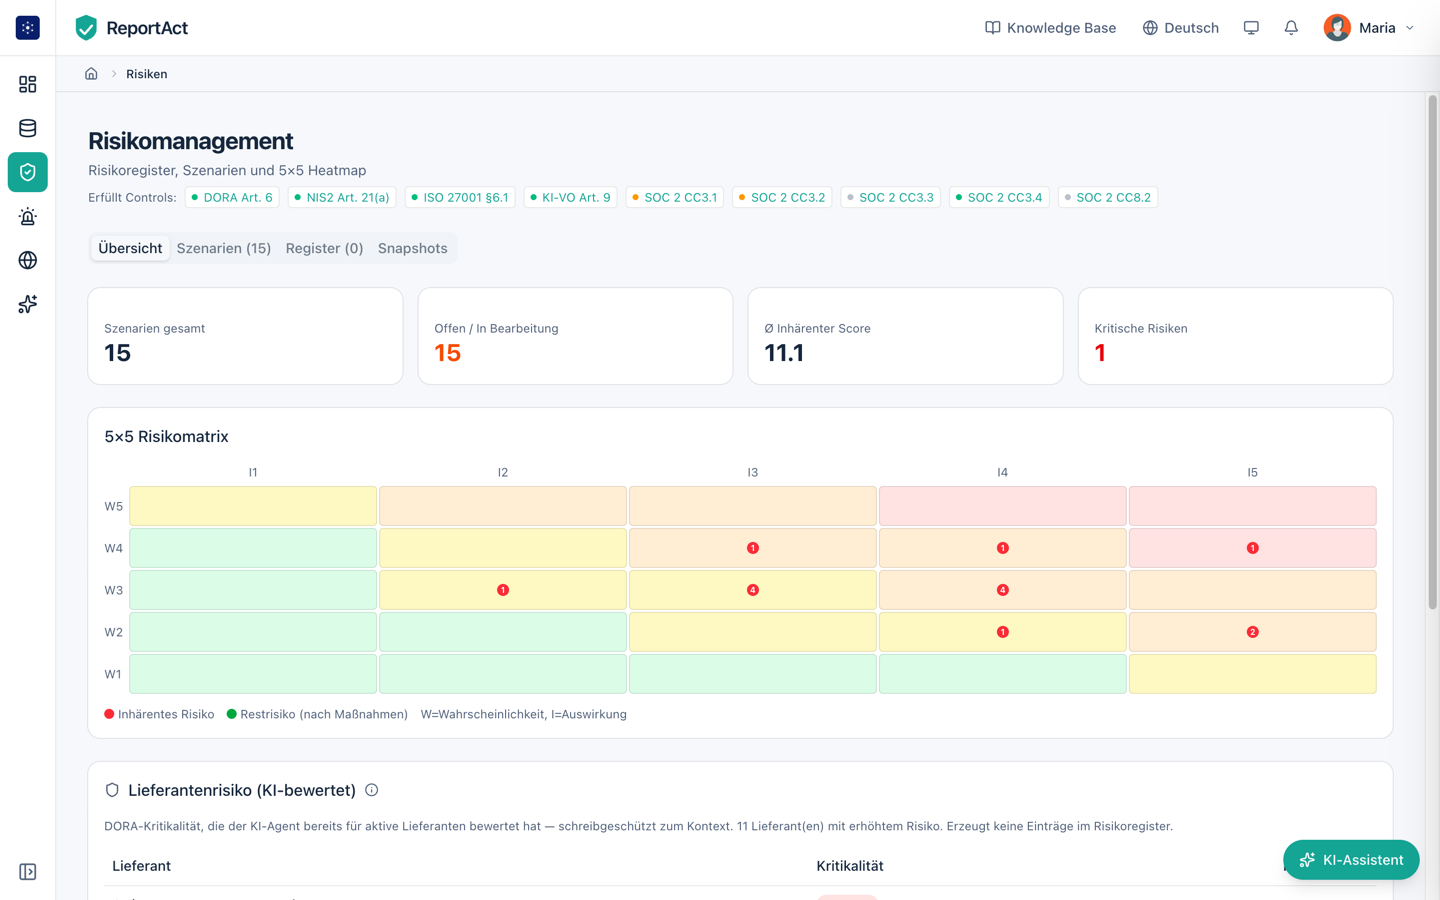Click the W3 row label in matrix
Image resolution: width=1440 pixels, height=900 pixels.
(x=113, y=590)
